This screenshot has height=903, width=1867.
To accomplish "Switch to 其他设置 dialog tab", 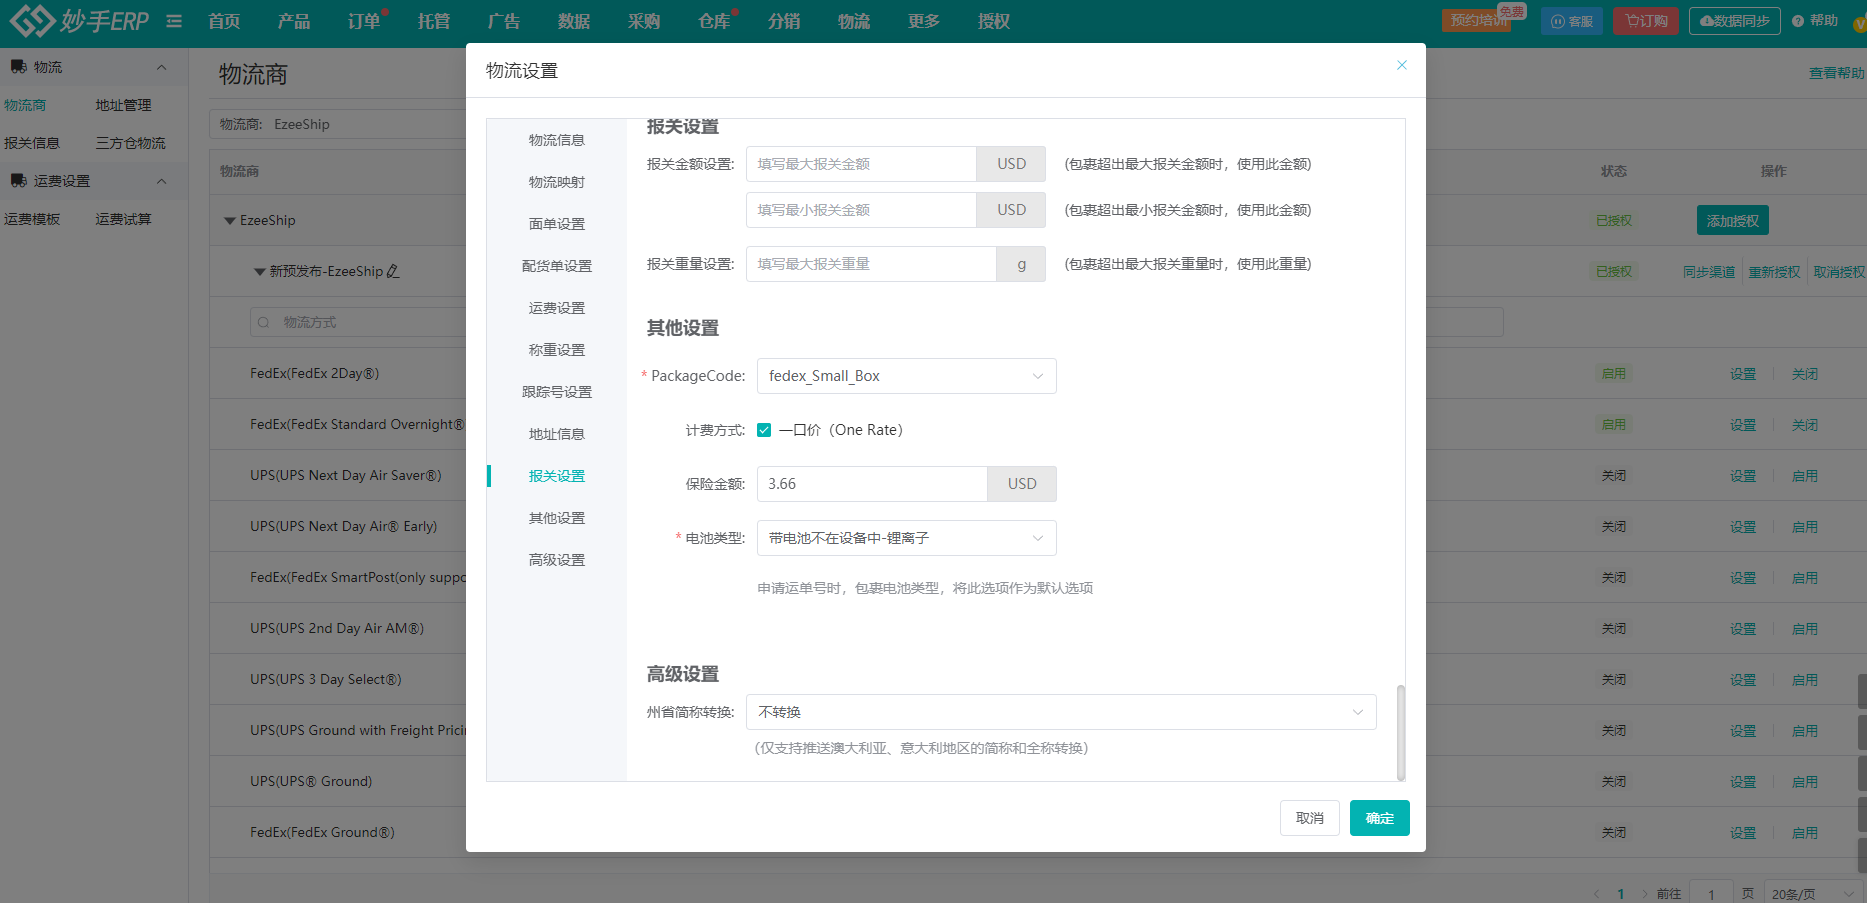I will (x=557, y=518).
